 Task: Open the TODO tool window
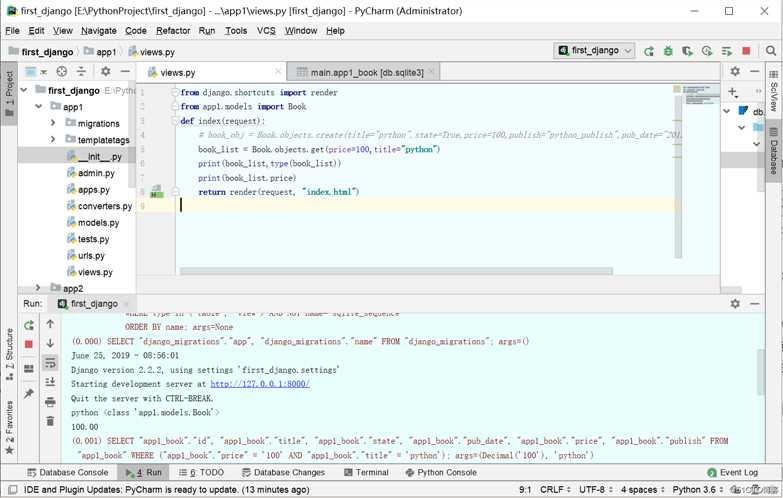click(x=202, y=472)
